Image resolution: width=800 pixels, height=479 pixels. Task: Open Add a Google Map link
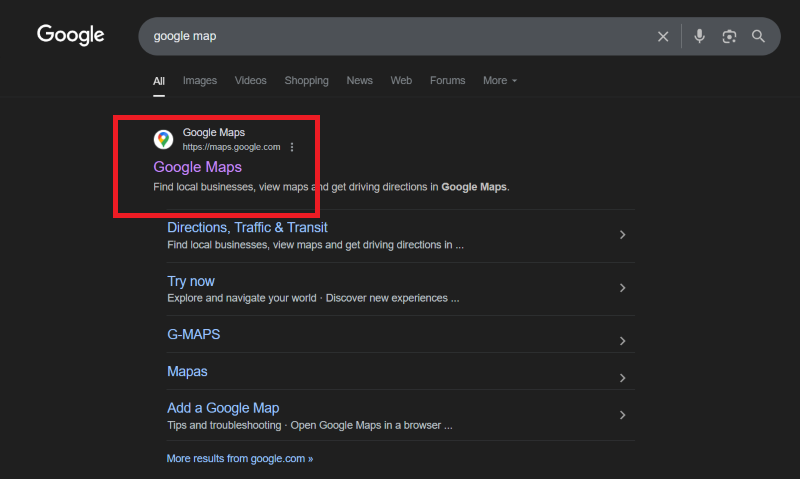223,408
